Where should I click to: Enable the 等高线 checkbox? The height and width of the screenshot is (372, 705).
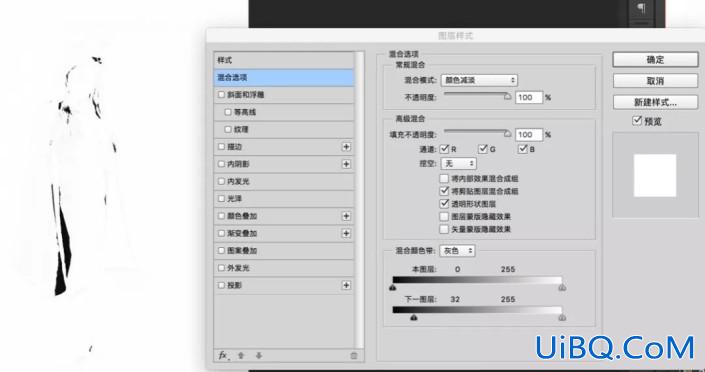pos(228,112)
